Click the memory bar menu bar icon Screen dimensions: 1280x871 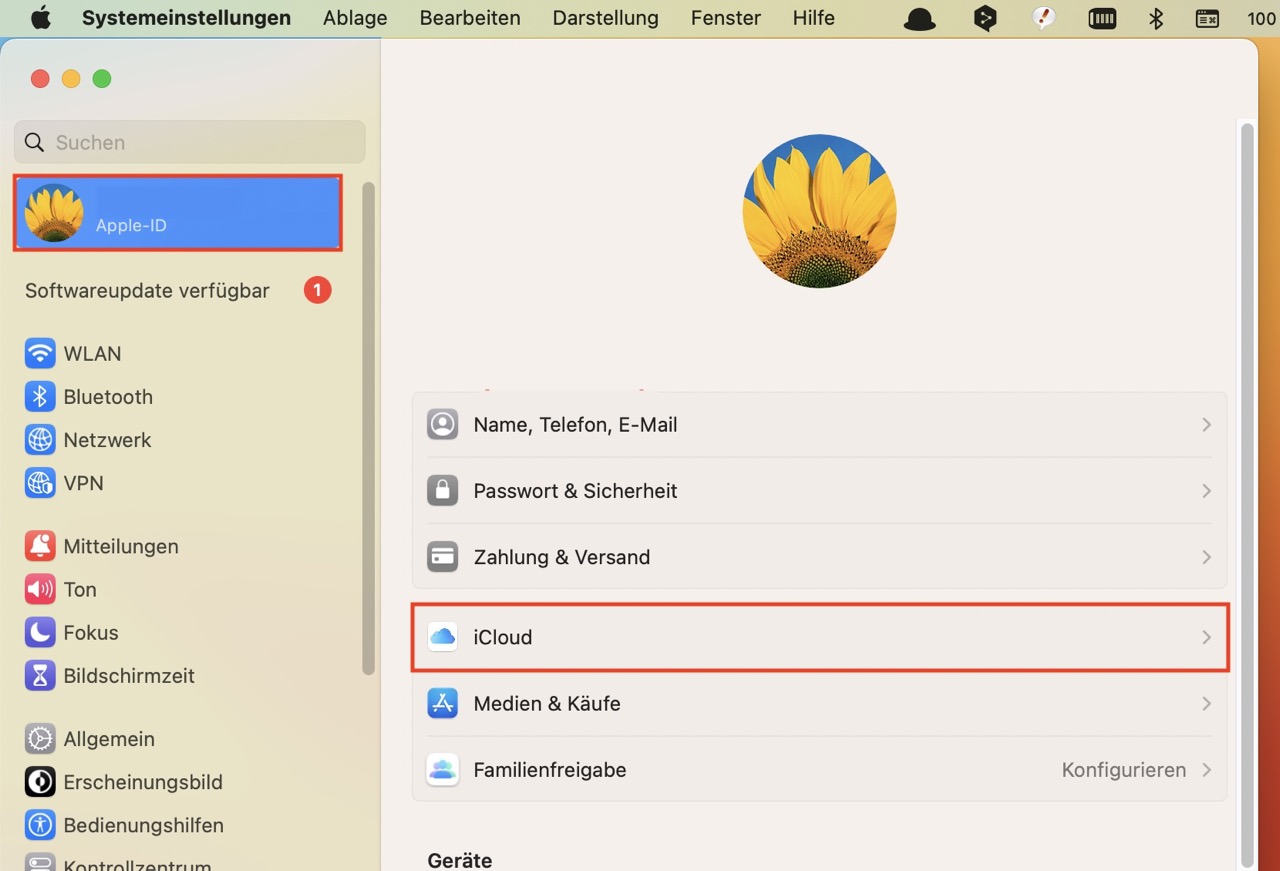click(1102, 18)
